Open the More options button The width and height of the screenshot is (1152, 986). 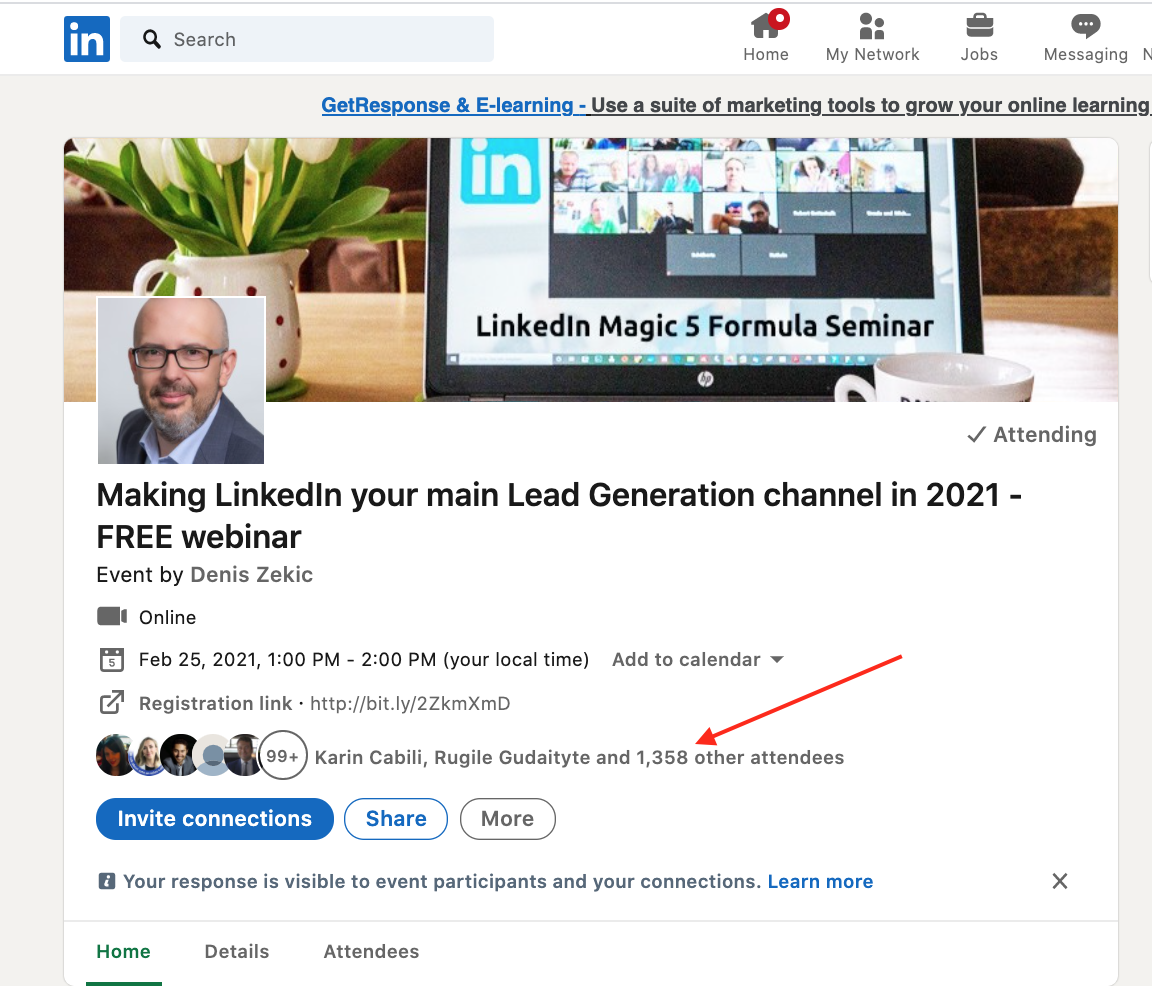(x=508, y=818)
